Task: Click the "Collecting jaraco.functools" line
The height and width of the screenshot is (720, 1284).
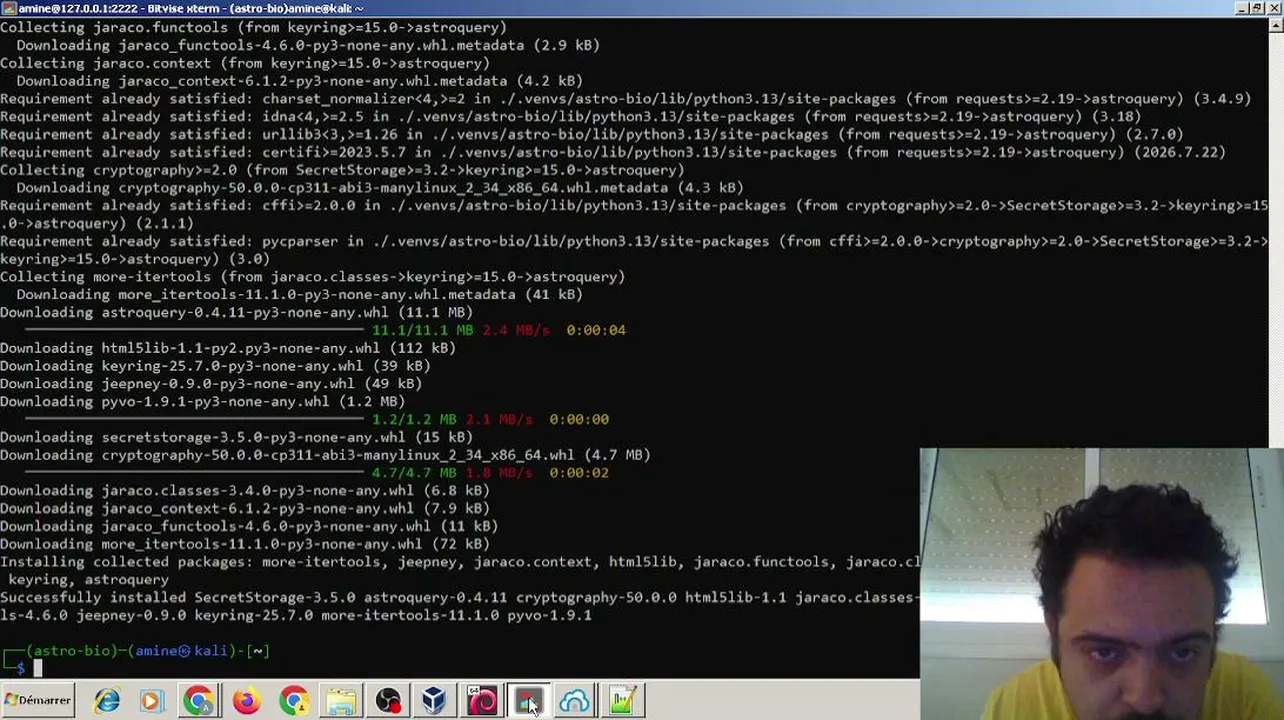Action: (253, 27)
